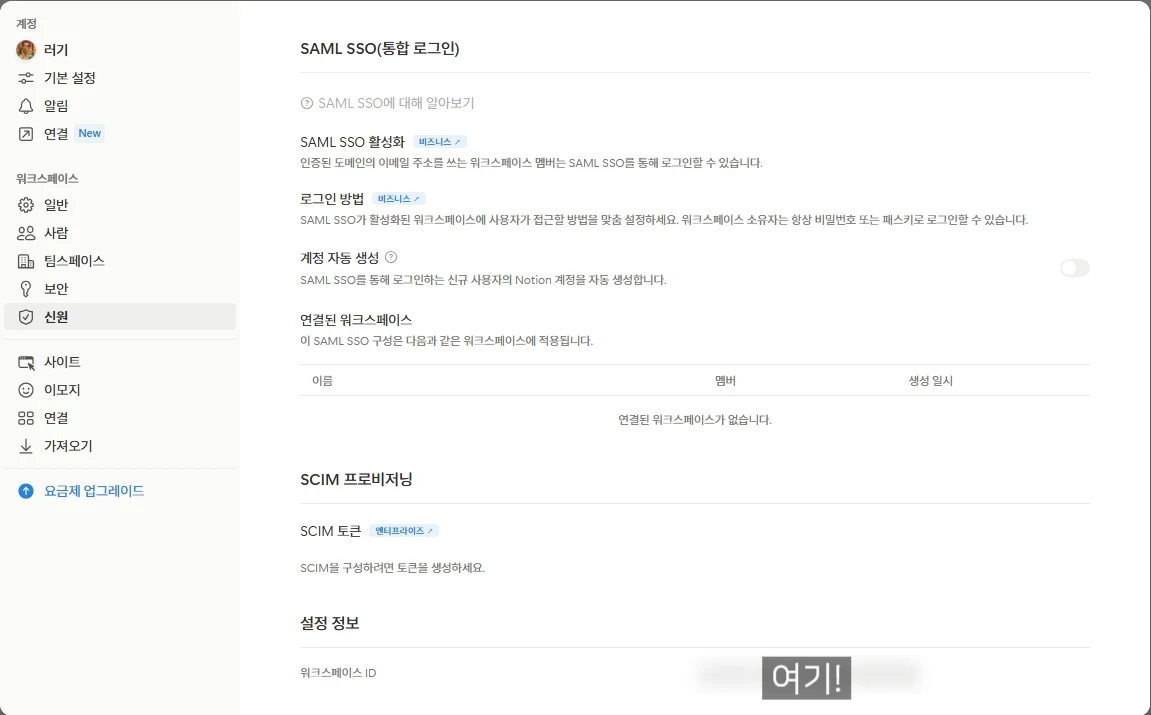This screenshot has width=1151, height=715.
Task: Open the 보안 key icon
Action: pos(26,288)
